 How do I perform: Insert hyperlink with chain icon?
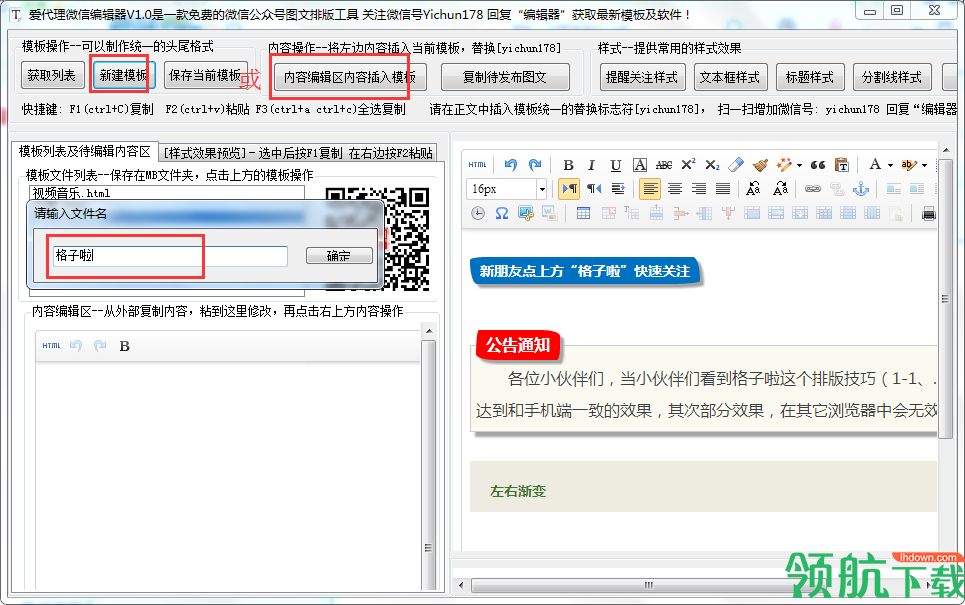pyautogui.click(x=813, y=189)
